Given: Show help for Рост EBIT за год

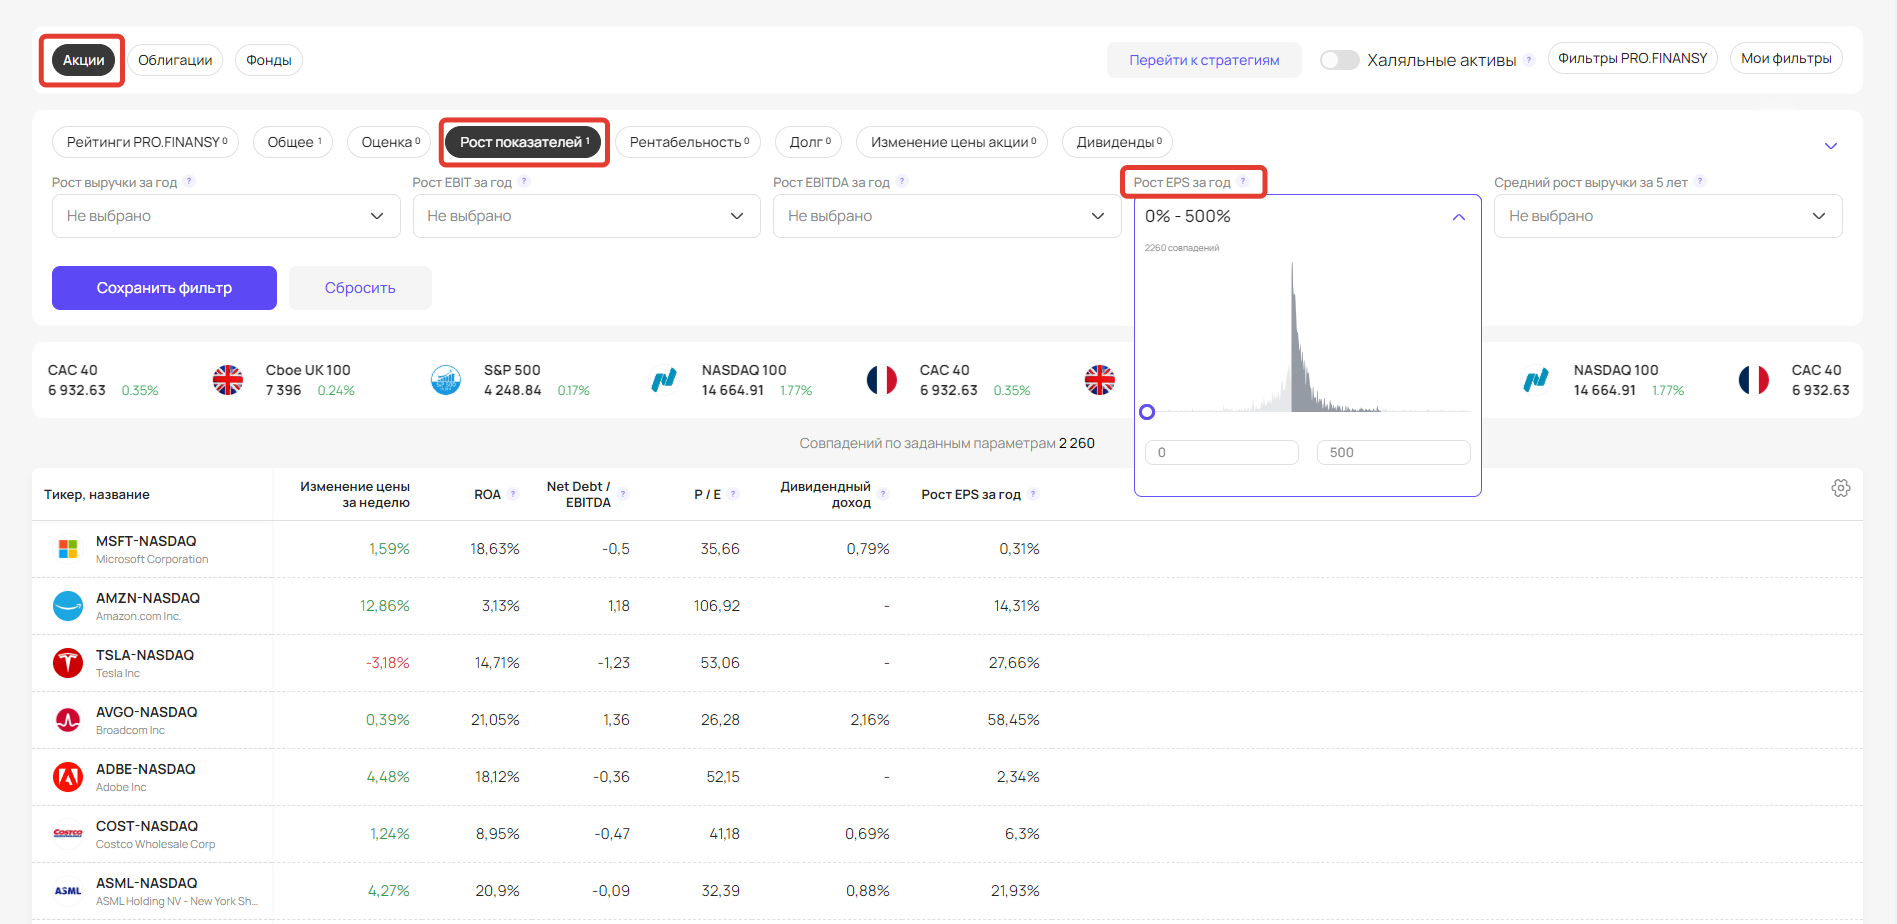Looking at the screenshot, I should click(524, 181).
